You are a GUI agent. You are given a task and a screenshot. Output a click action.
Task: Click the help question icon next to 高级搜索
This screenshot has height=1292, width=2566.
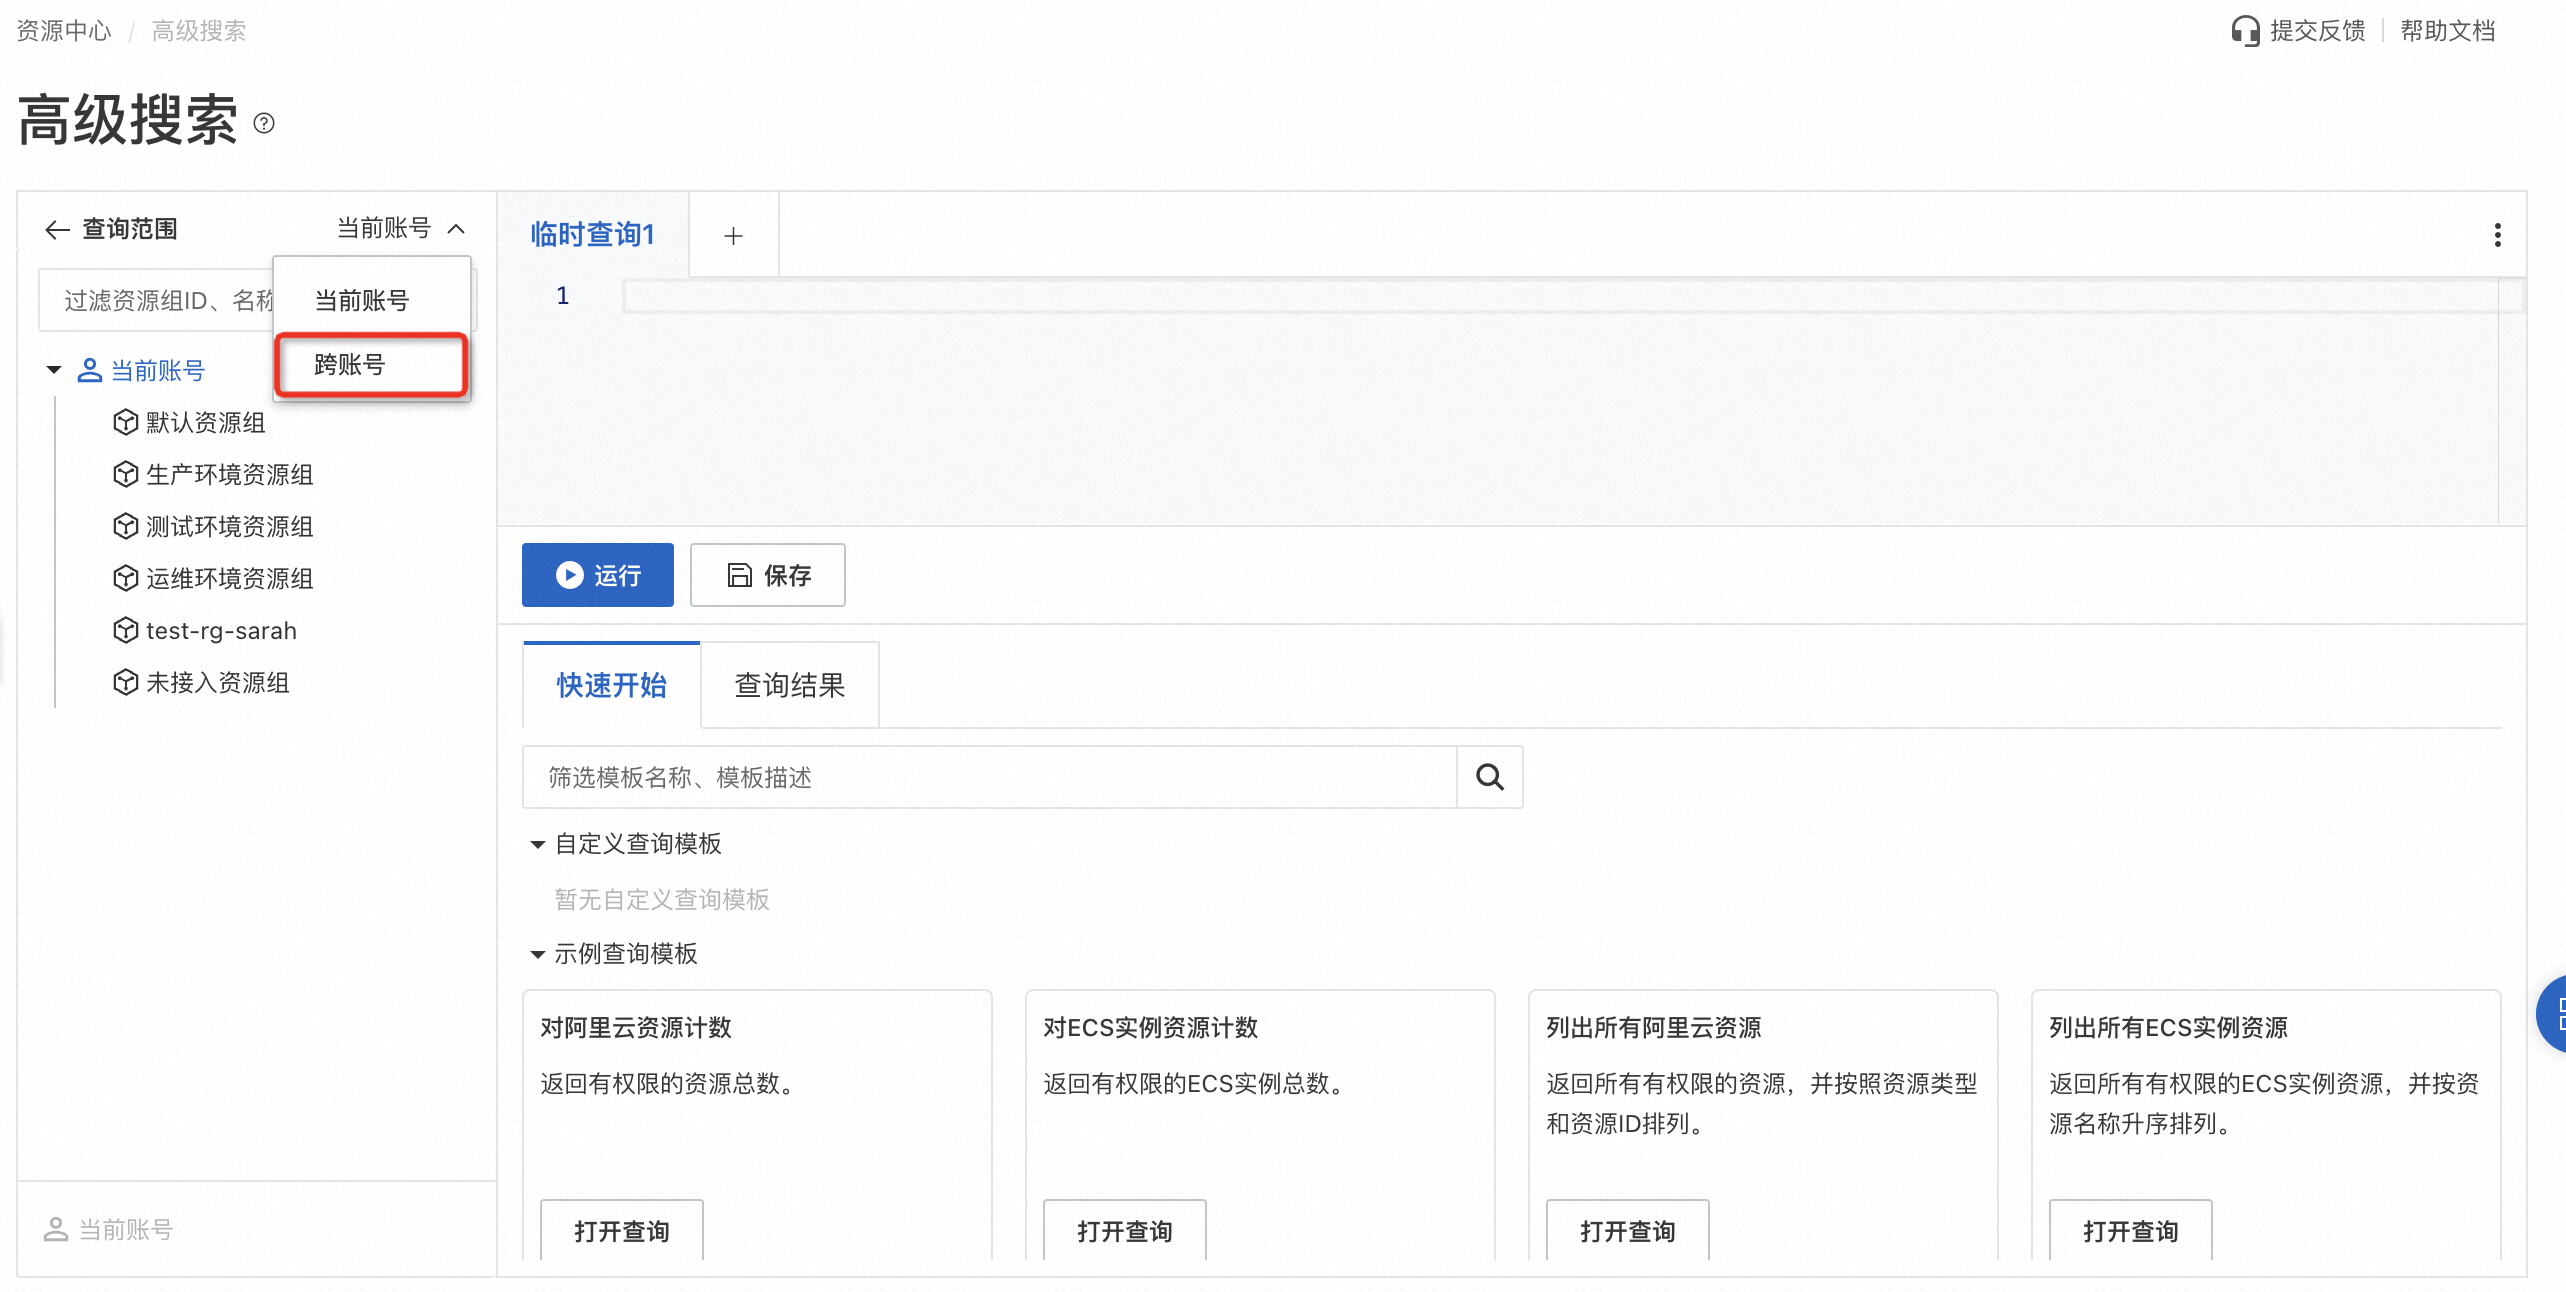coord(264,123)
